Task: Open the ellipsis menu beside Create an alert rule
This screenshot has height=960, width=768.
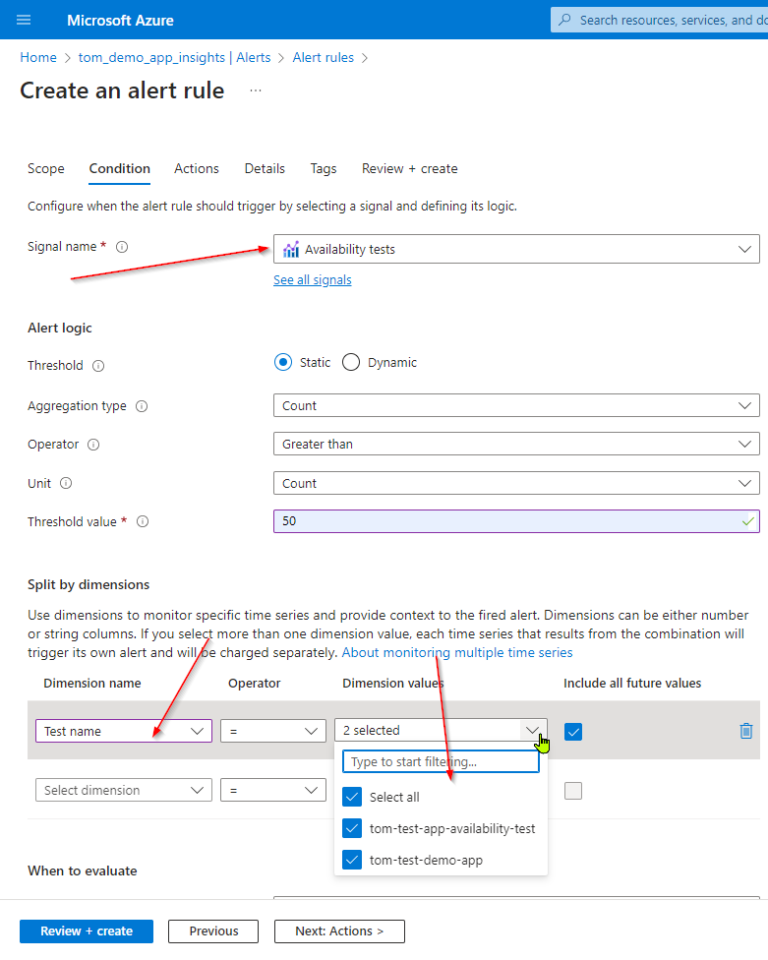Action: pyautogui.click(x=256, y=91)
